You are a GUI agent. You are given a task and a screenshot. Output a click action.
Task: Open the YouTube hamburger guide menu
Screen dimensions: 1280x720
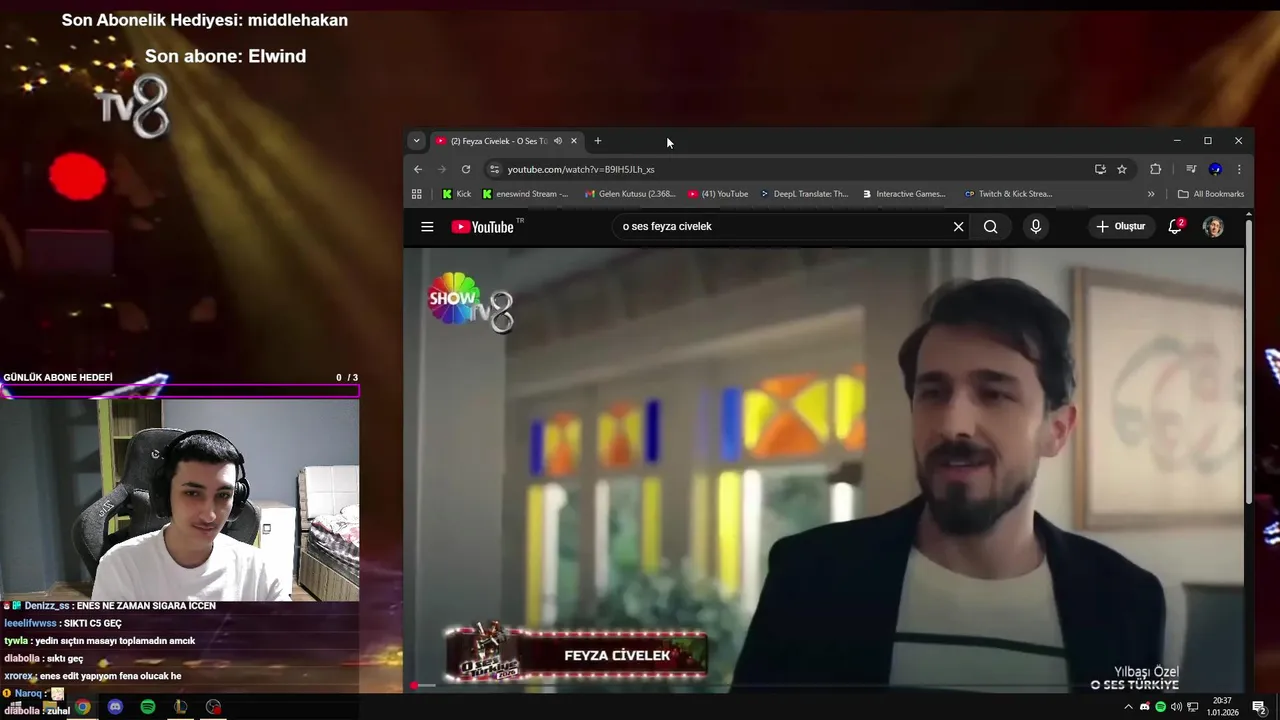(427, 227)
